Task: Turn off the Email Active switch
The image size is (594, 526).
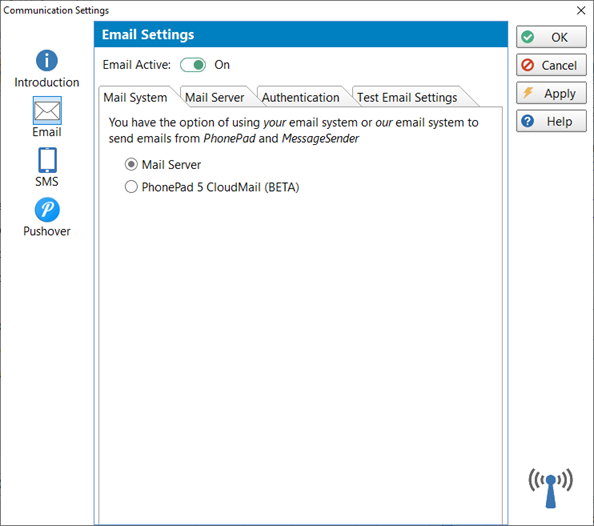Action: pos(193,65)
